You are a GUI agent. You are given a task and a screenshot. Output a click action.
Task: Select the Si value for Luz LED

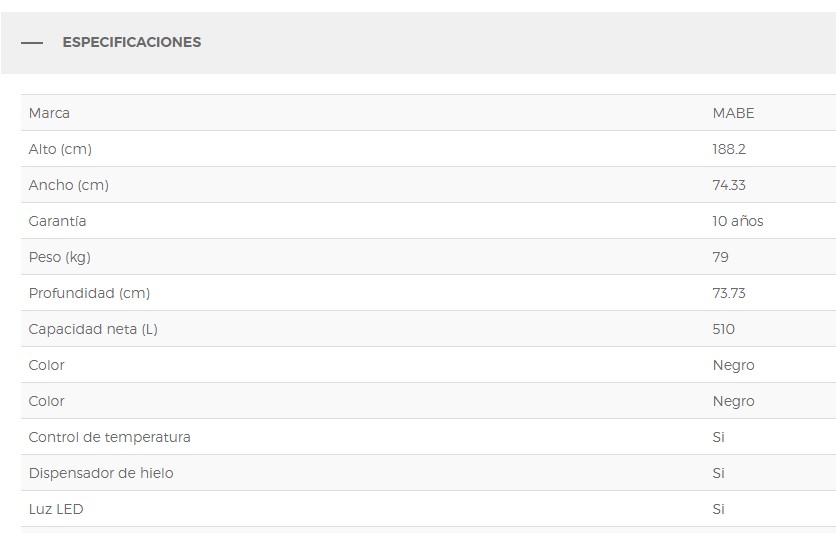pyautogui.click(x=718, y=509)
